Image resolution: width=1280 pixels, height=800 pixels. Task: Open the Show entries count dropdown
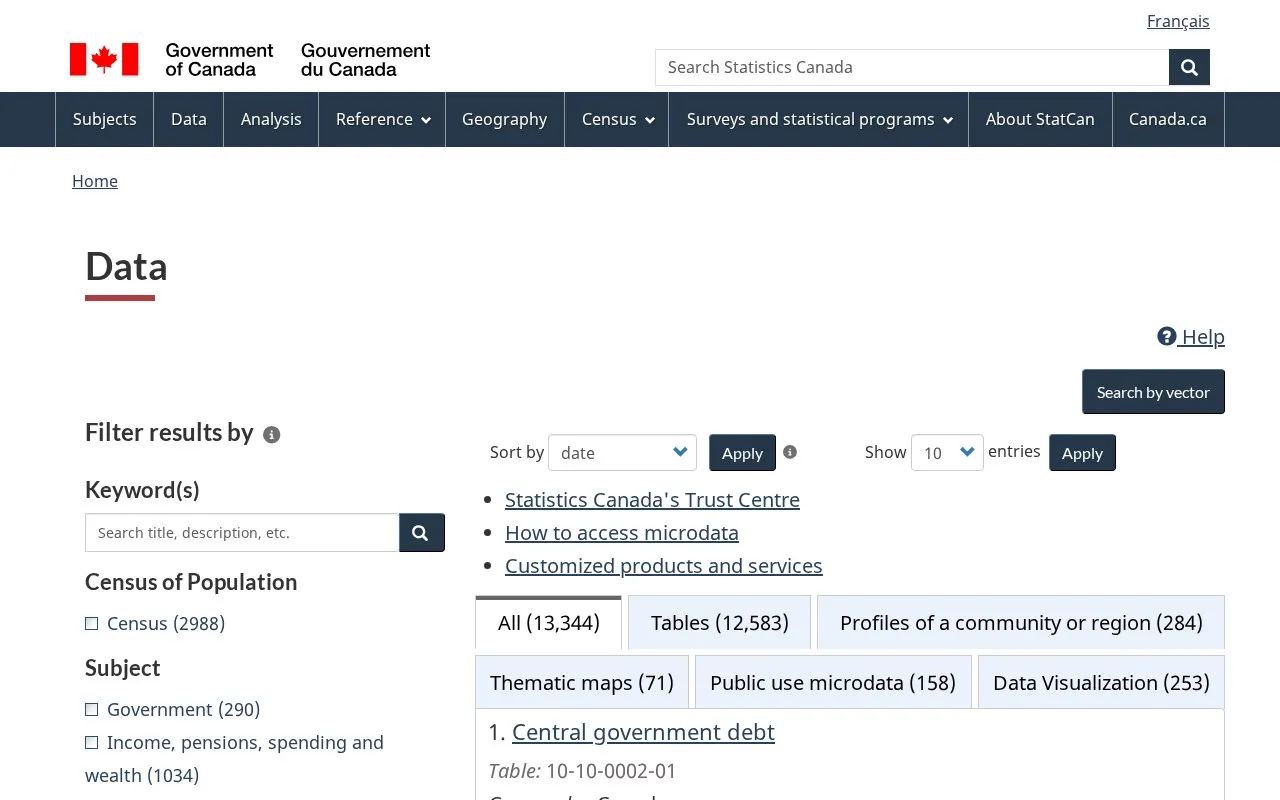coord(947,452)
